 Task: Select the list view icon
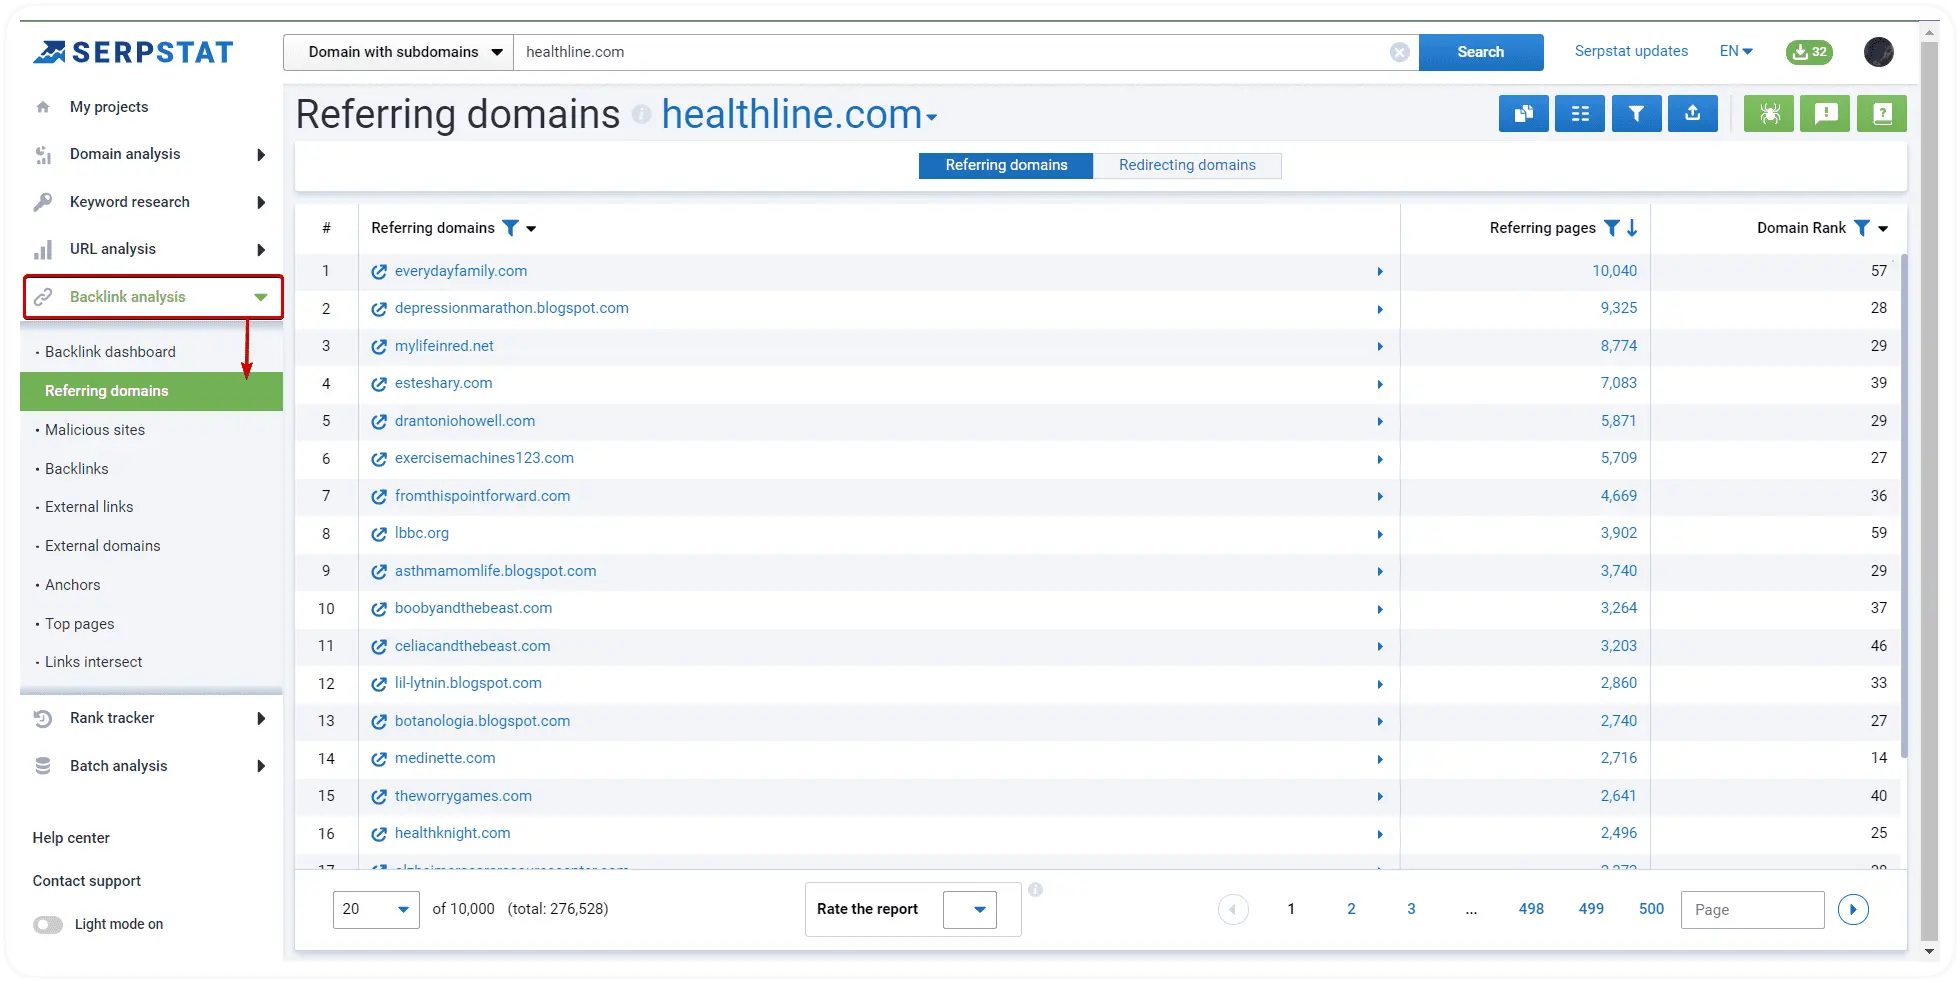click(1579, 113)
